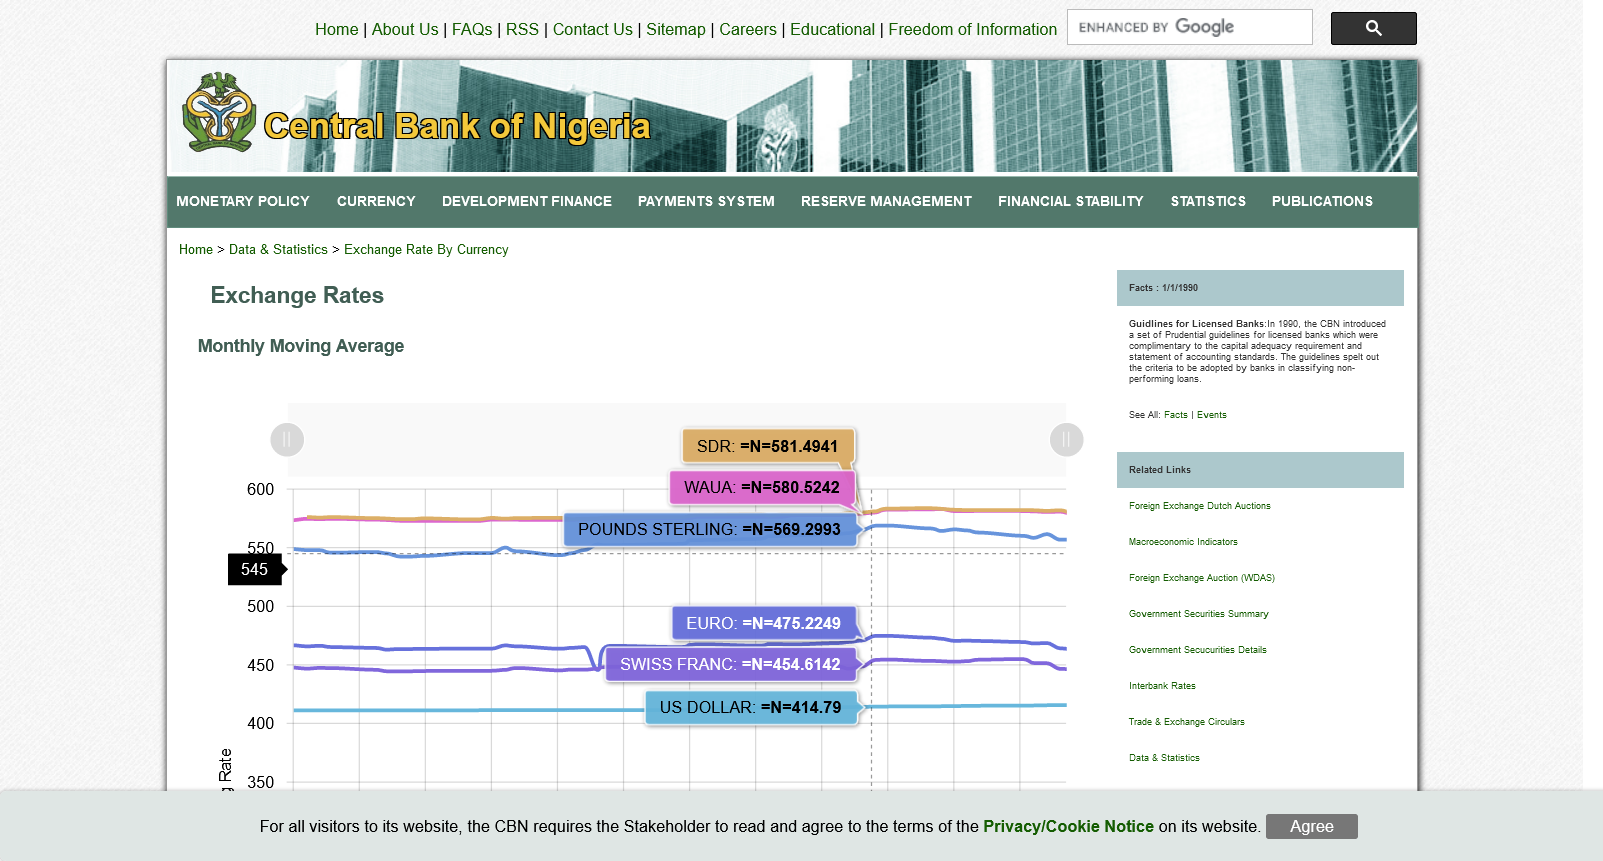Click the Central Bank of Nigeria logo
This screenshot has height=861, width=1603.
pos(219,112)
